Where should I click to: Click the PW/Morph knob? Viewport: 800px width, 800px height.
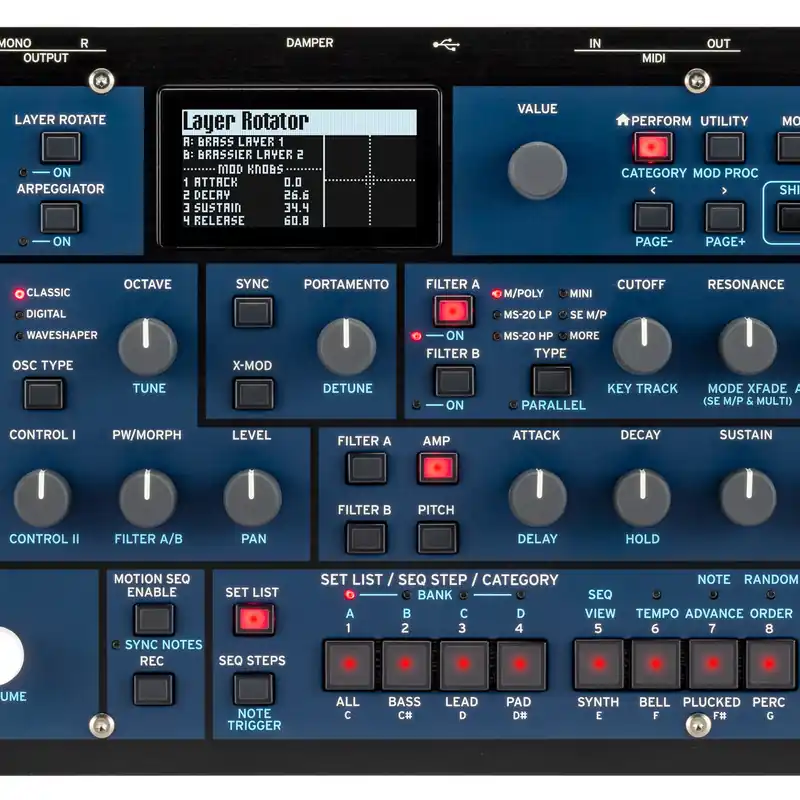[147, 498]
